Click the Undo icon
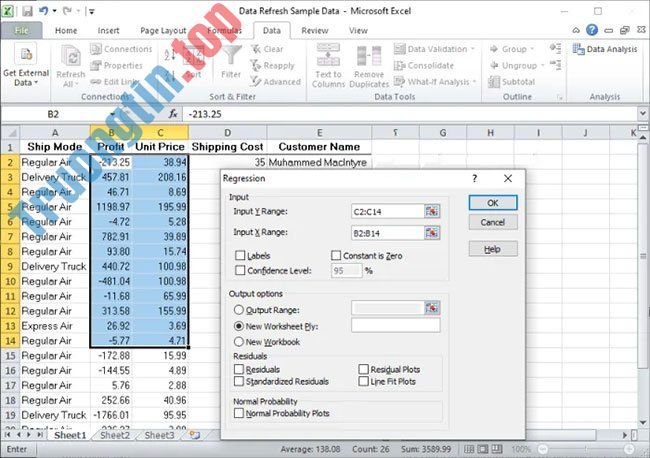The image size is (650, 458). 44,11
